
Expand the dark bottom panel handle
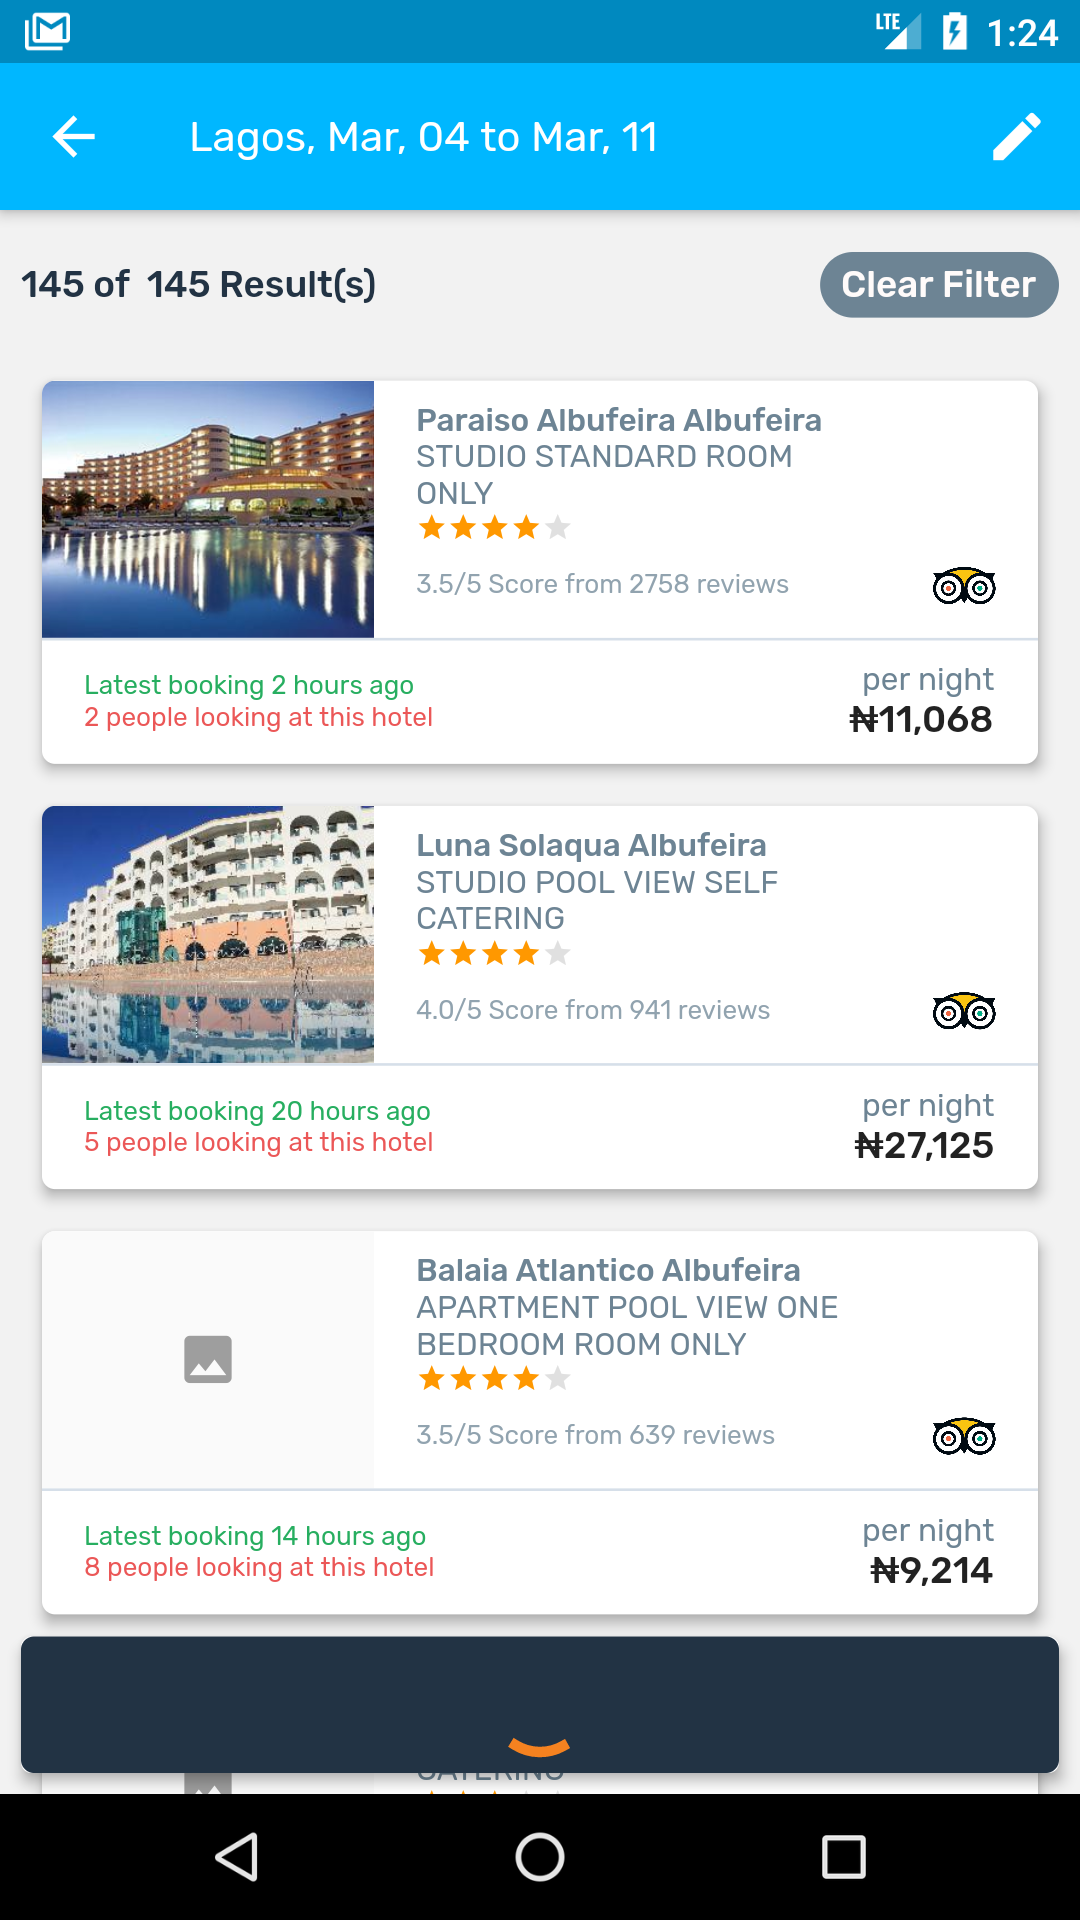[539, 1746]
